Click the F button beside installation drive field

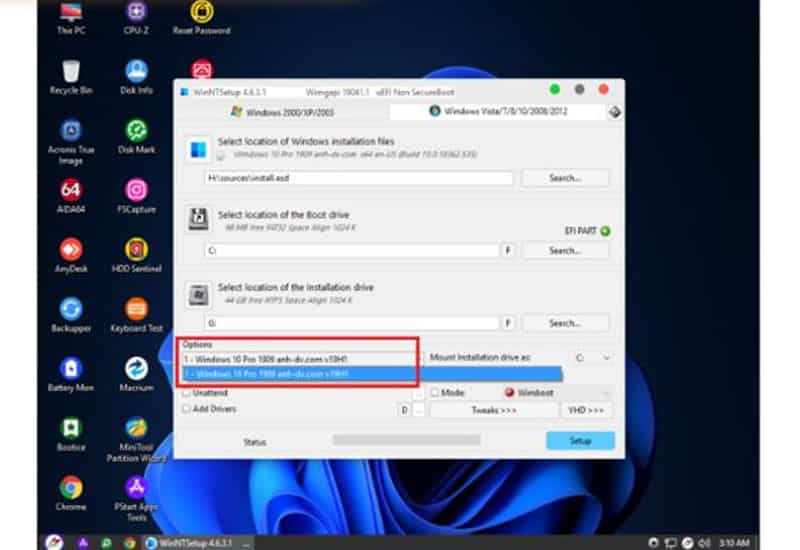click(x=508, y=323)
